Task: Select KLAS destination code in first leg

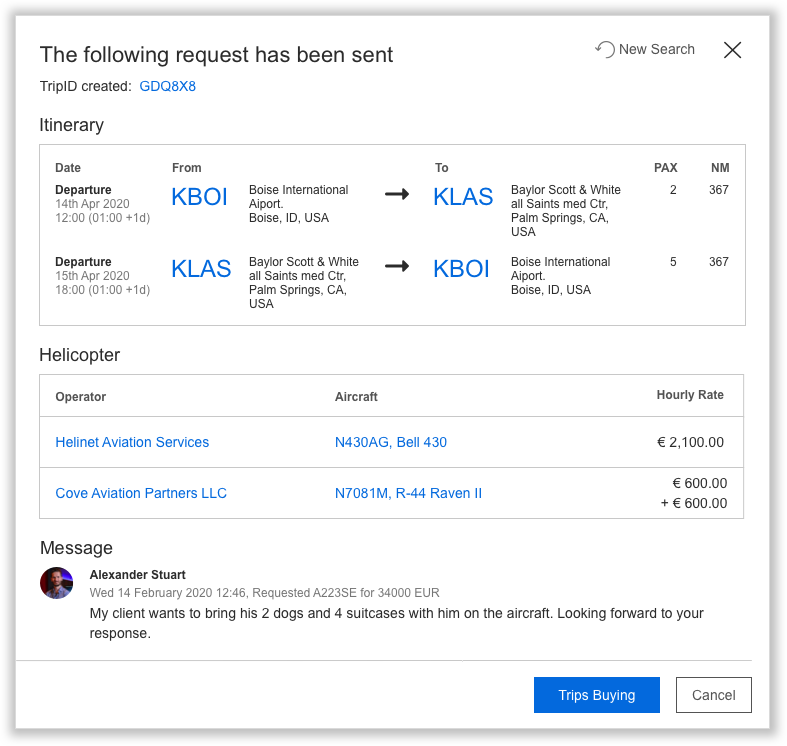Action: coord(463,197)
